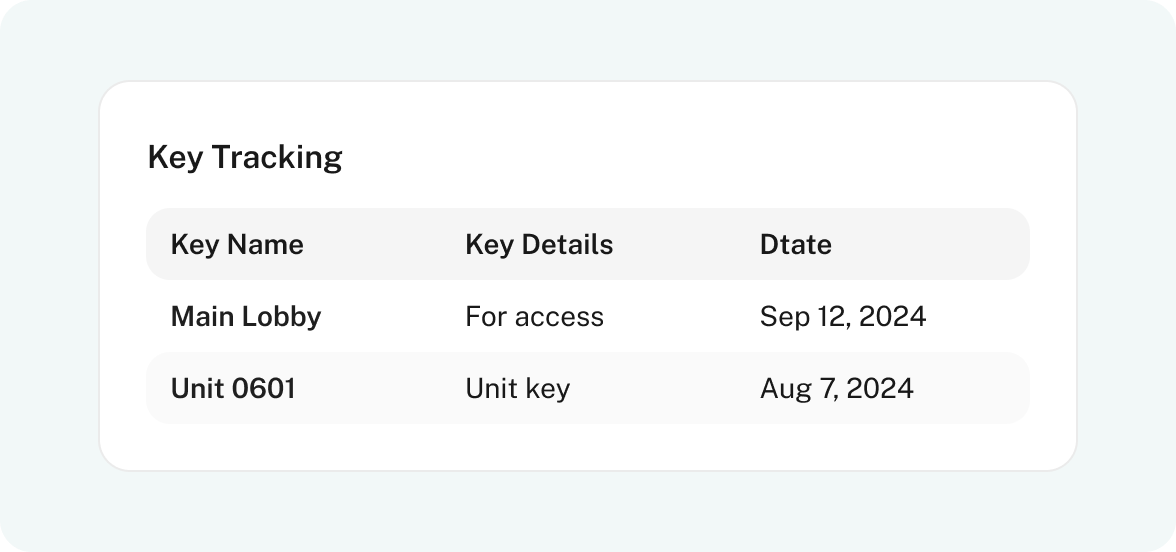Click the year 2024 in Aug date
1176x552 pixels.
880,388
